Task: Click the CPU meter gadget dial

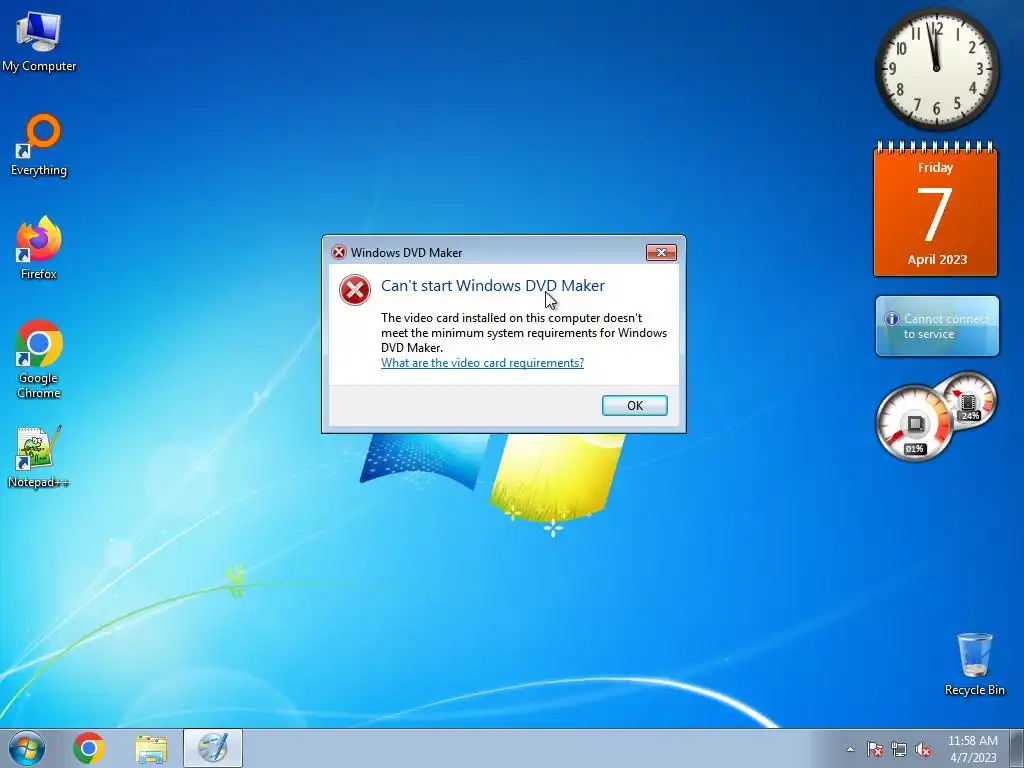Action: 914,423
